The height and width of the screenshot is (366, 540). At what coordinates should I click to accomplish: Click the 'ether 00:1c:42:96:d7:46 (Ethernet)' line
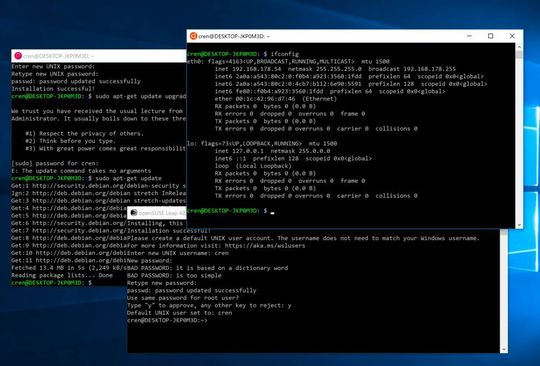[276, 99]
